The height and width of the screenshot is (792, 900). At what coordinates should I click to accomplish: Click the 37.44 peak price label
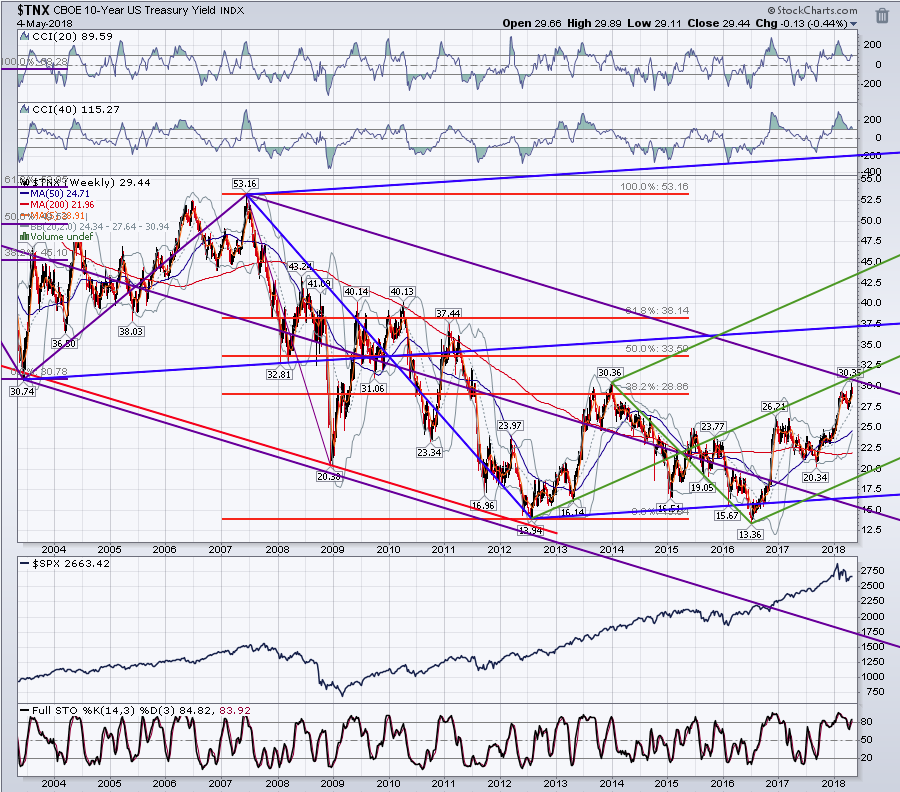(448, 313)
